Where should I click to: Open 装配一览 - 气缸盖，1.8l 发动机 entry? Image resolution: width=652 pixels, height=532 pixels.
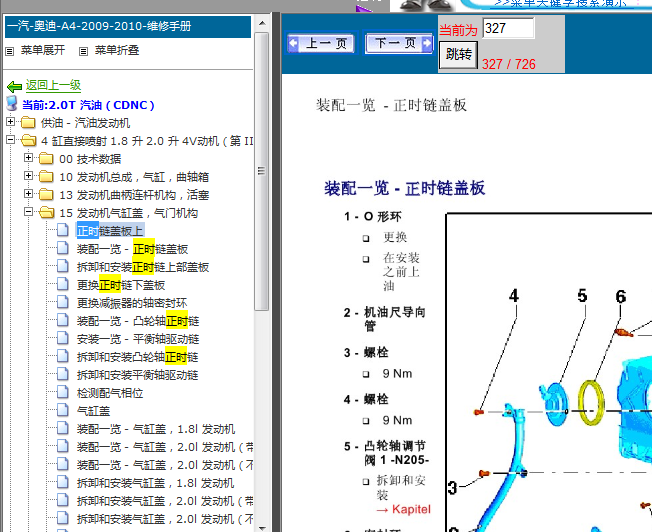tap(156, 429)
